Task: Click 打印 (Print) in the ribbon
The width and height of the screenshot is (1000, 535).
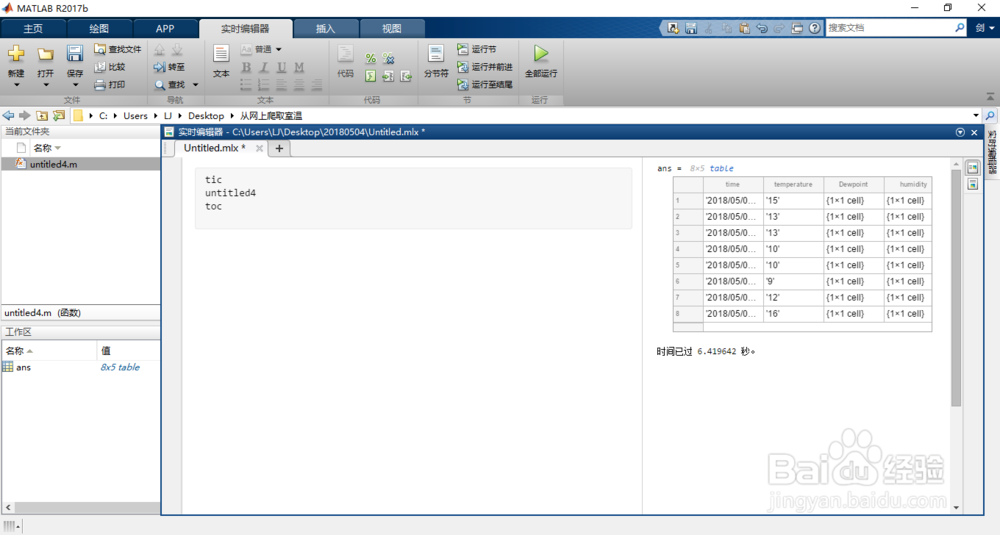Action: point(110,85)
